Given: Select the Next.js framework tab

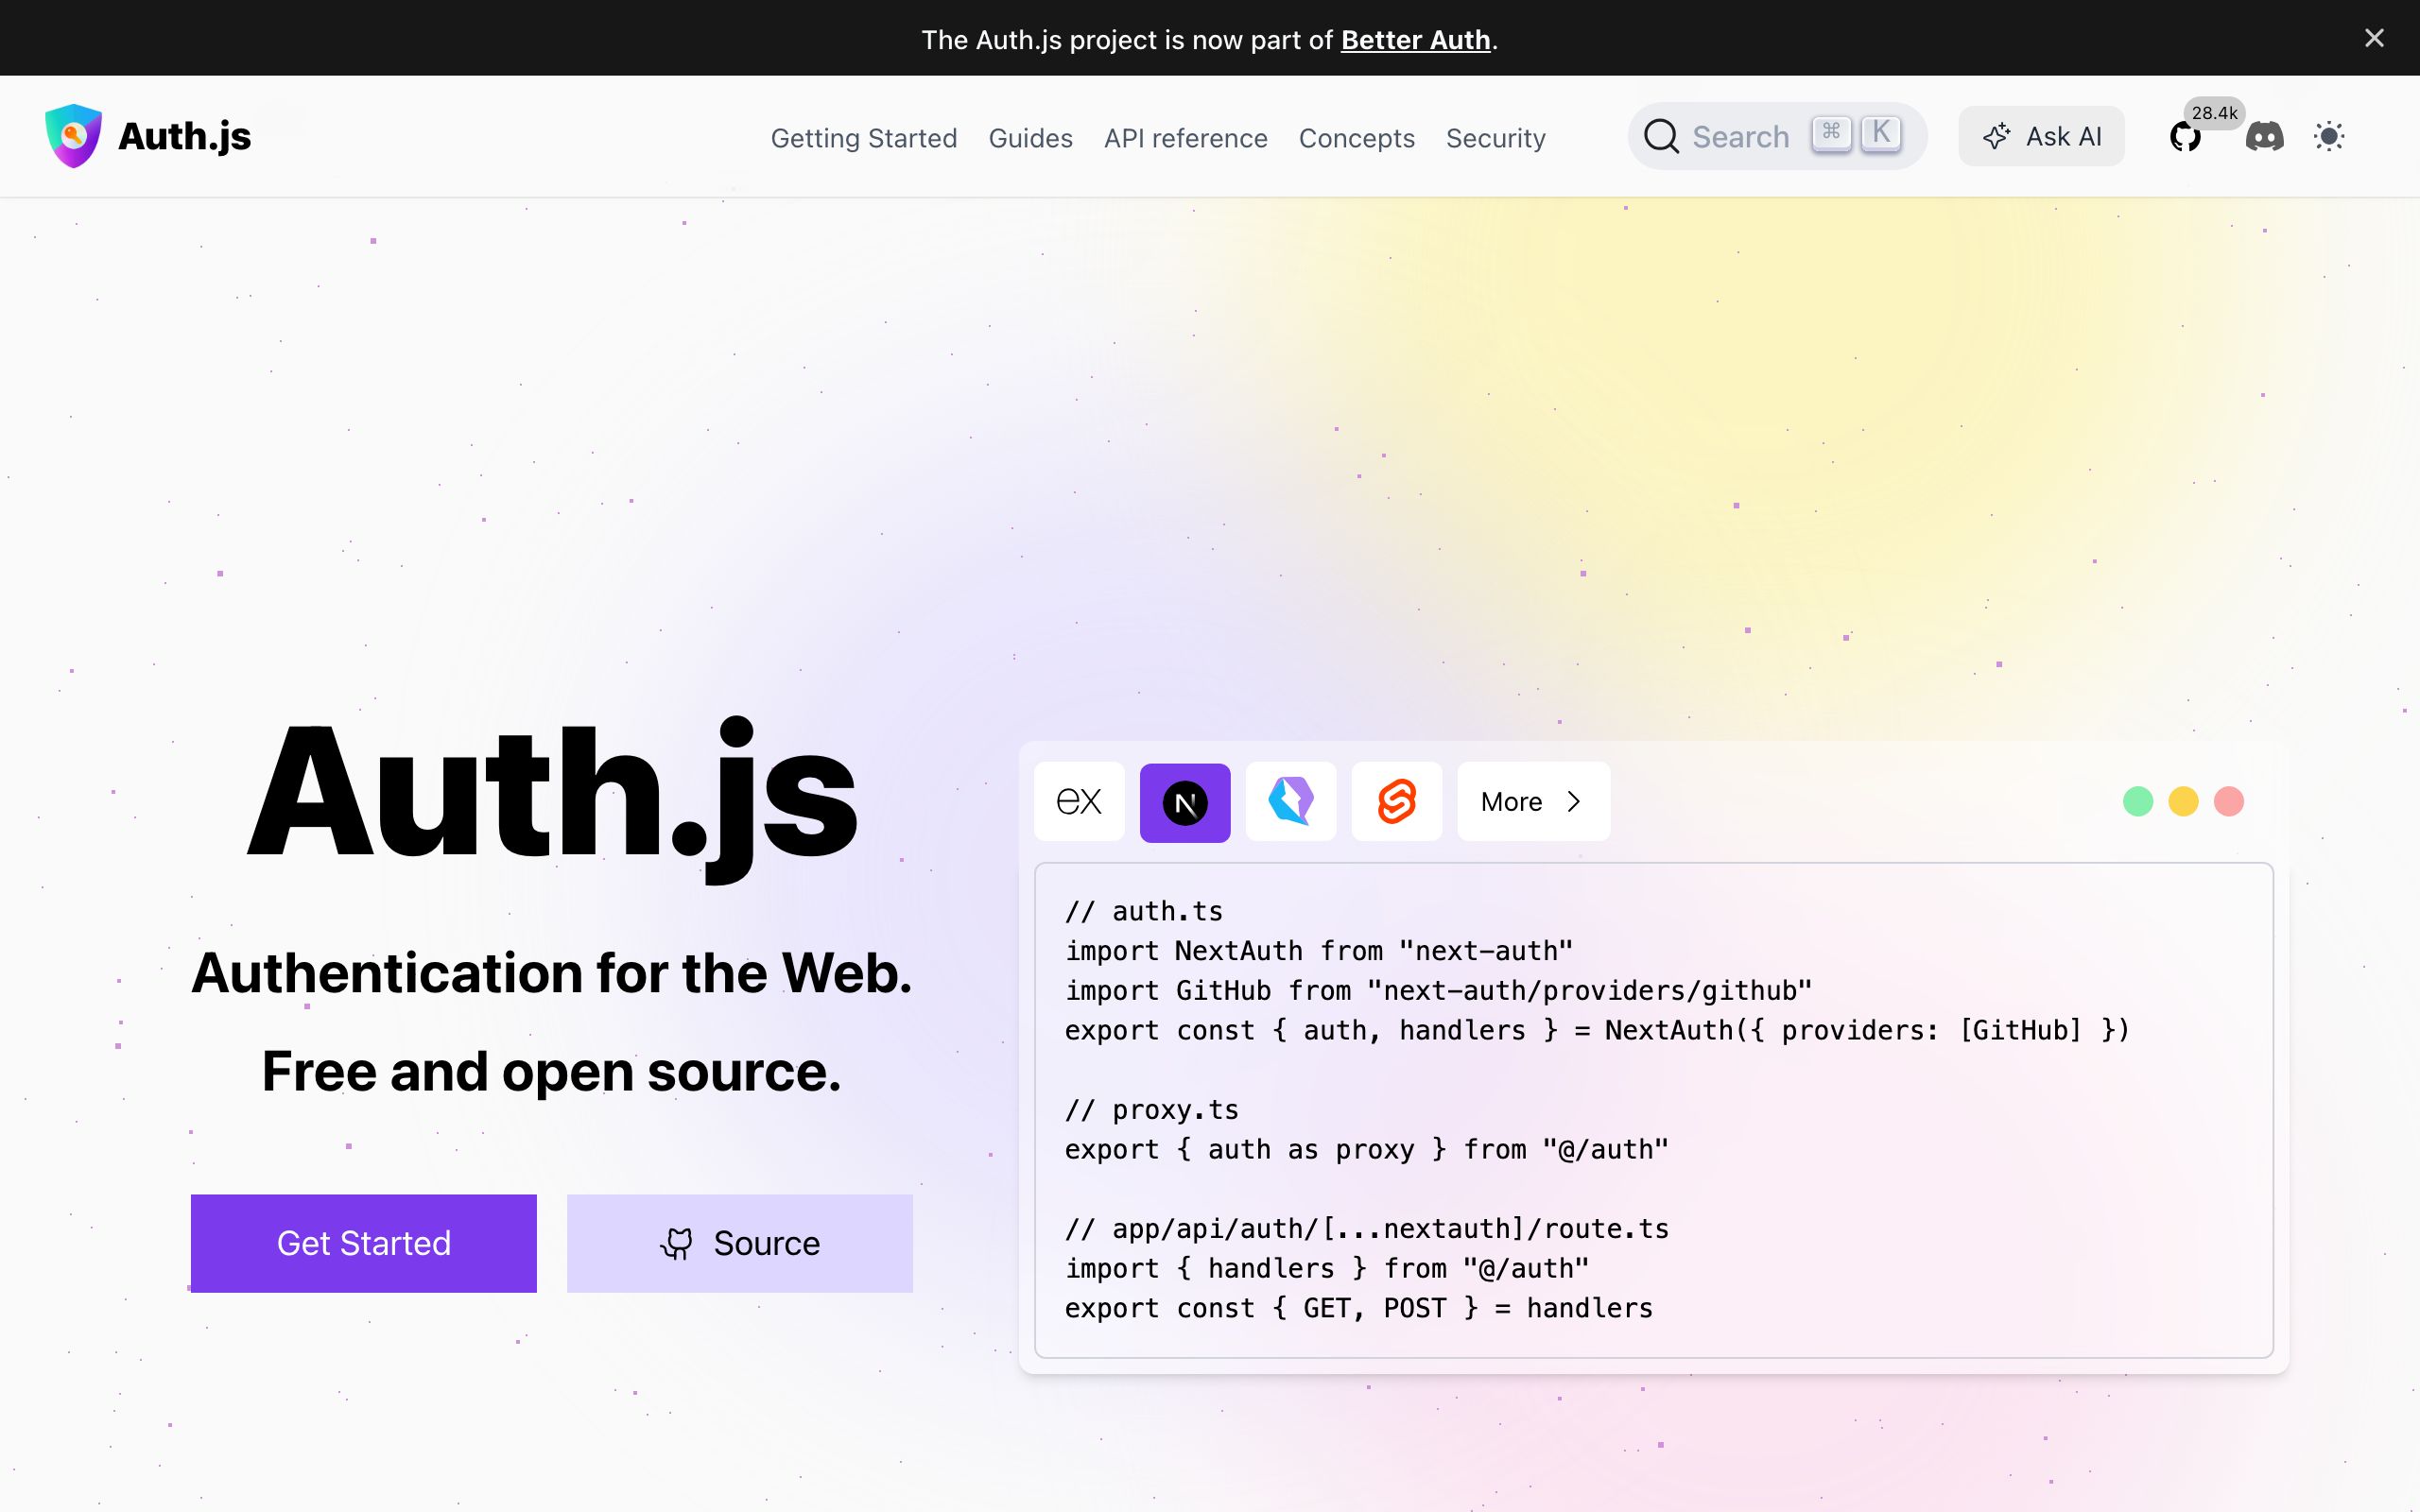Looking at the screenshot, I should [x=1185, y=802].
